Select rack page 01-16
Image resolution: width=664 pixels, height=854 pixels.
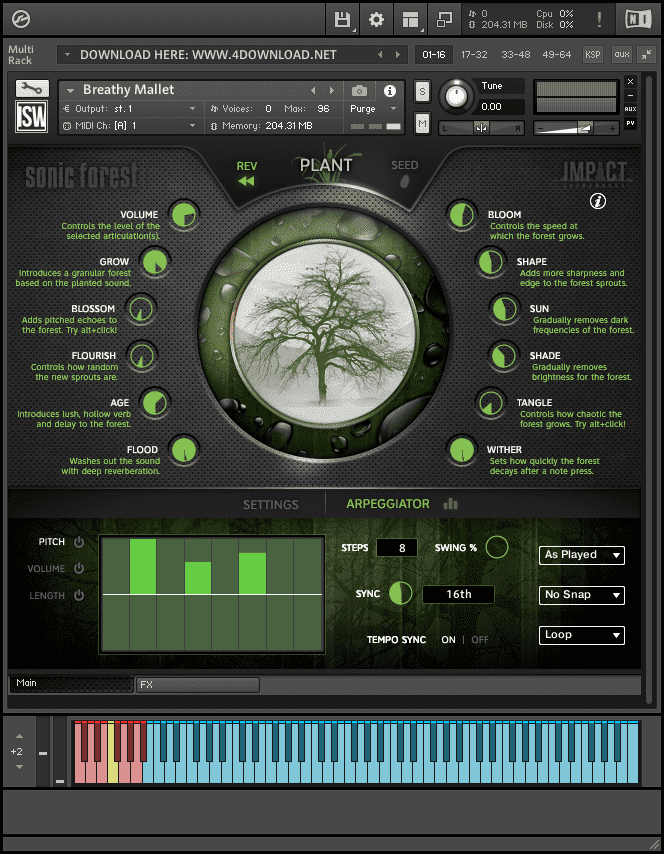pos(434,54)
